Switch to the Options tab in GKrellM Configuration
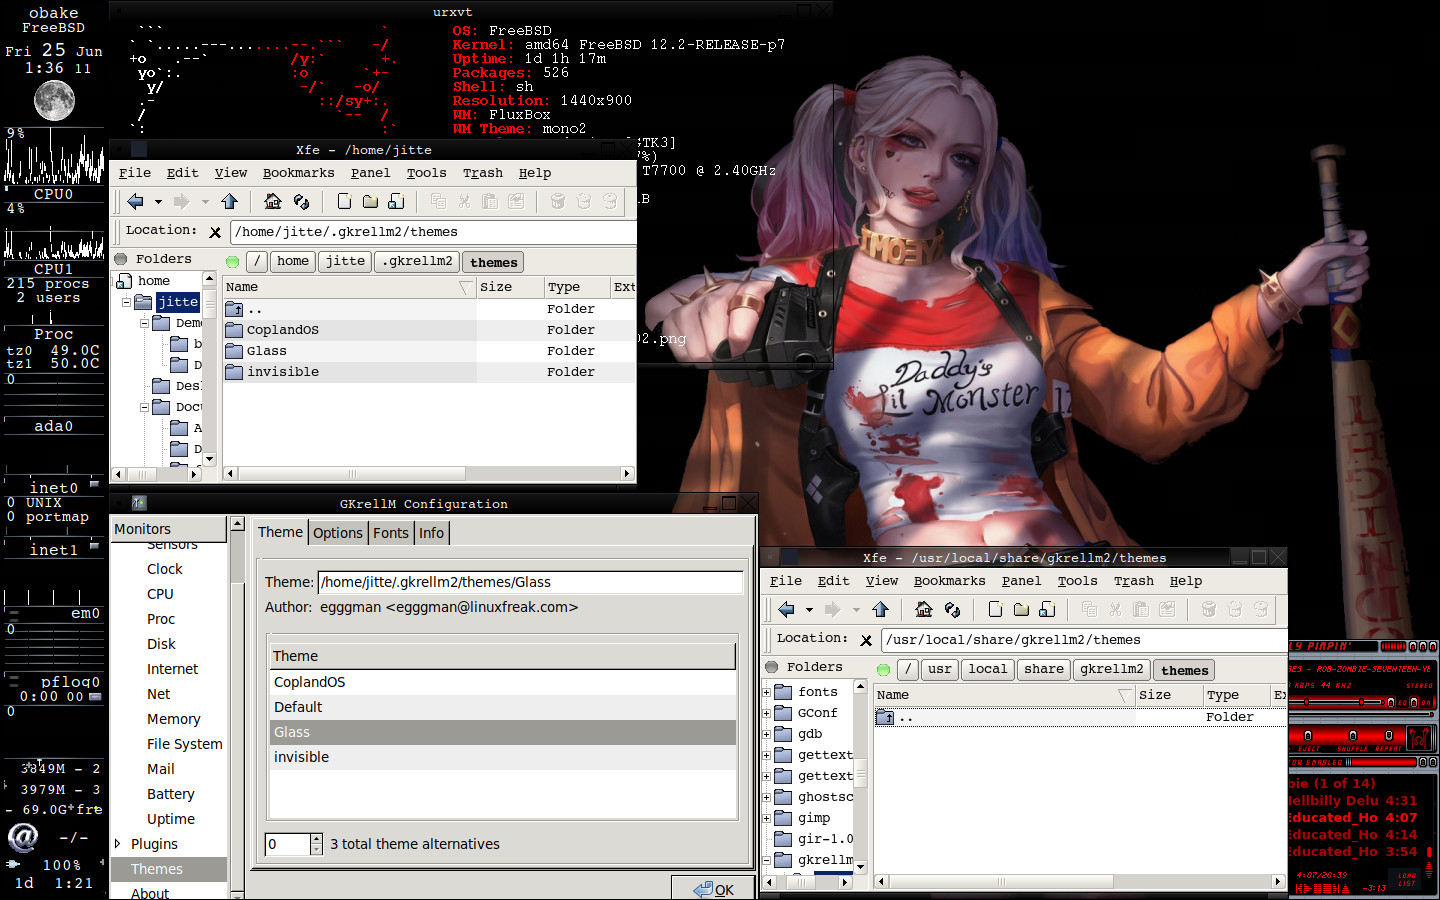1440x900 pixels. [338, 533]
